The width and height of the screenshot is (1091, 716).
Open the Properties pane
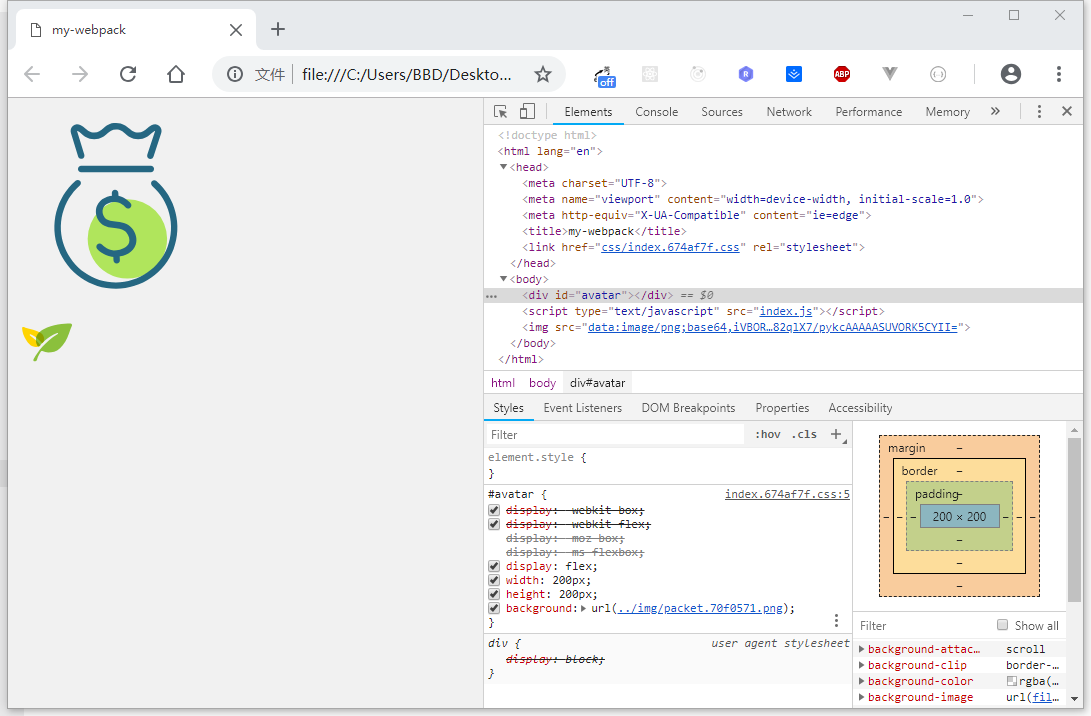click(x=782, y=408)
